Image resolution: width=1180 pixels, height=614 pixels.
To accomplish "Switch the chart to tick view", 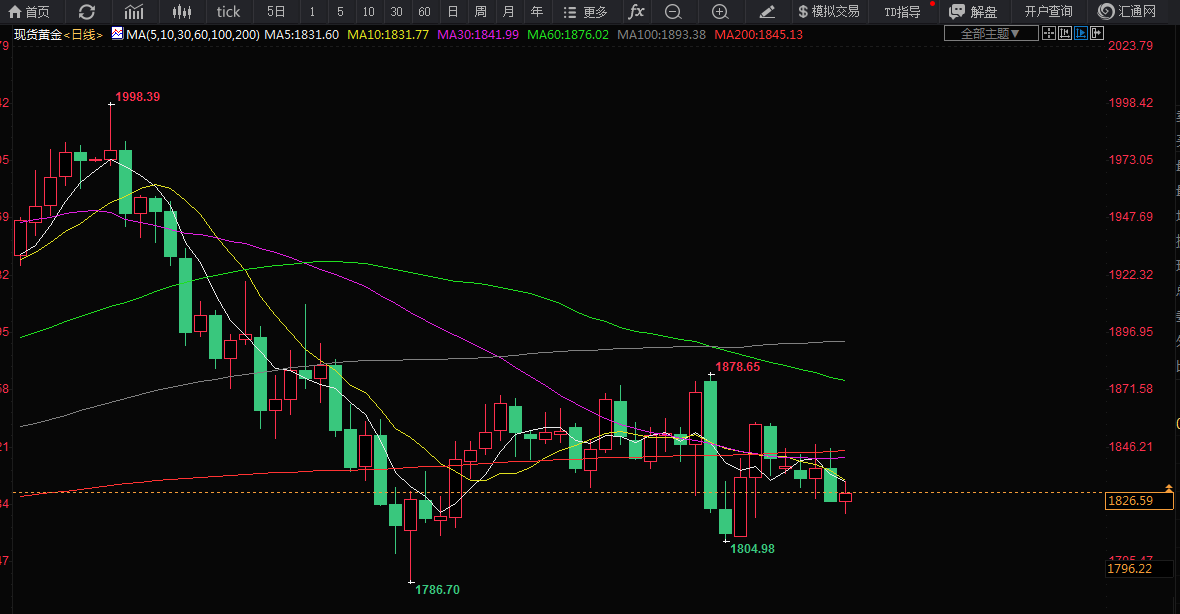I will 228,12.
